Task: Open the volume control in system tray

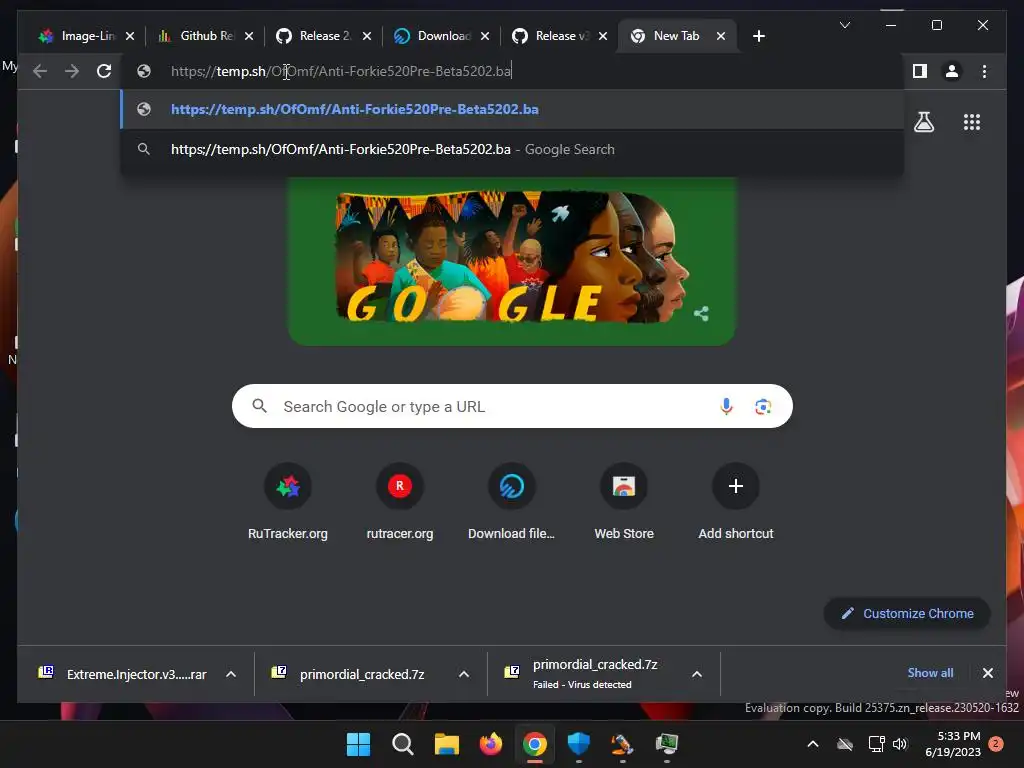Action: tap(900, 744)
